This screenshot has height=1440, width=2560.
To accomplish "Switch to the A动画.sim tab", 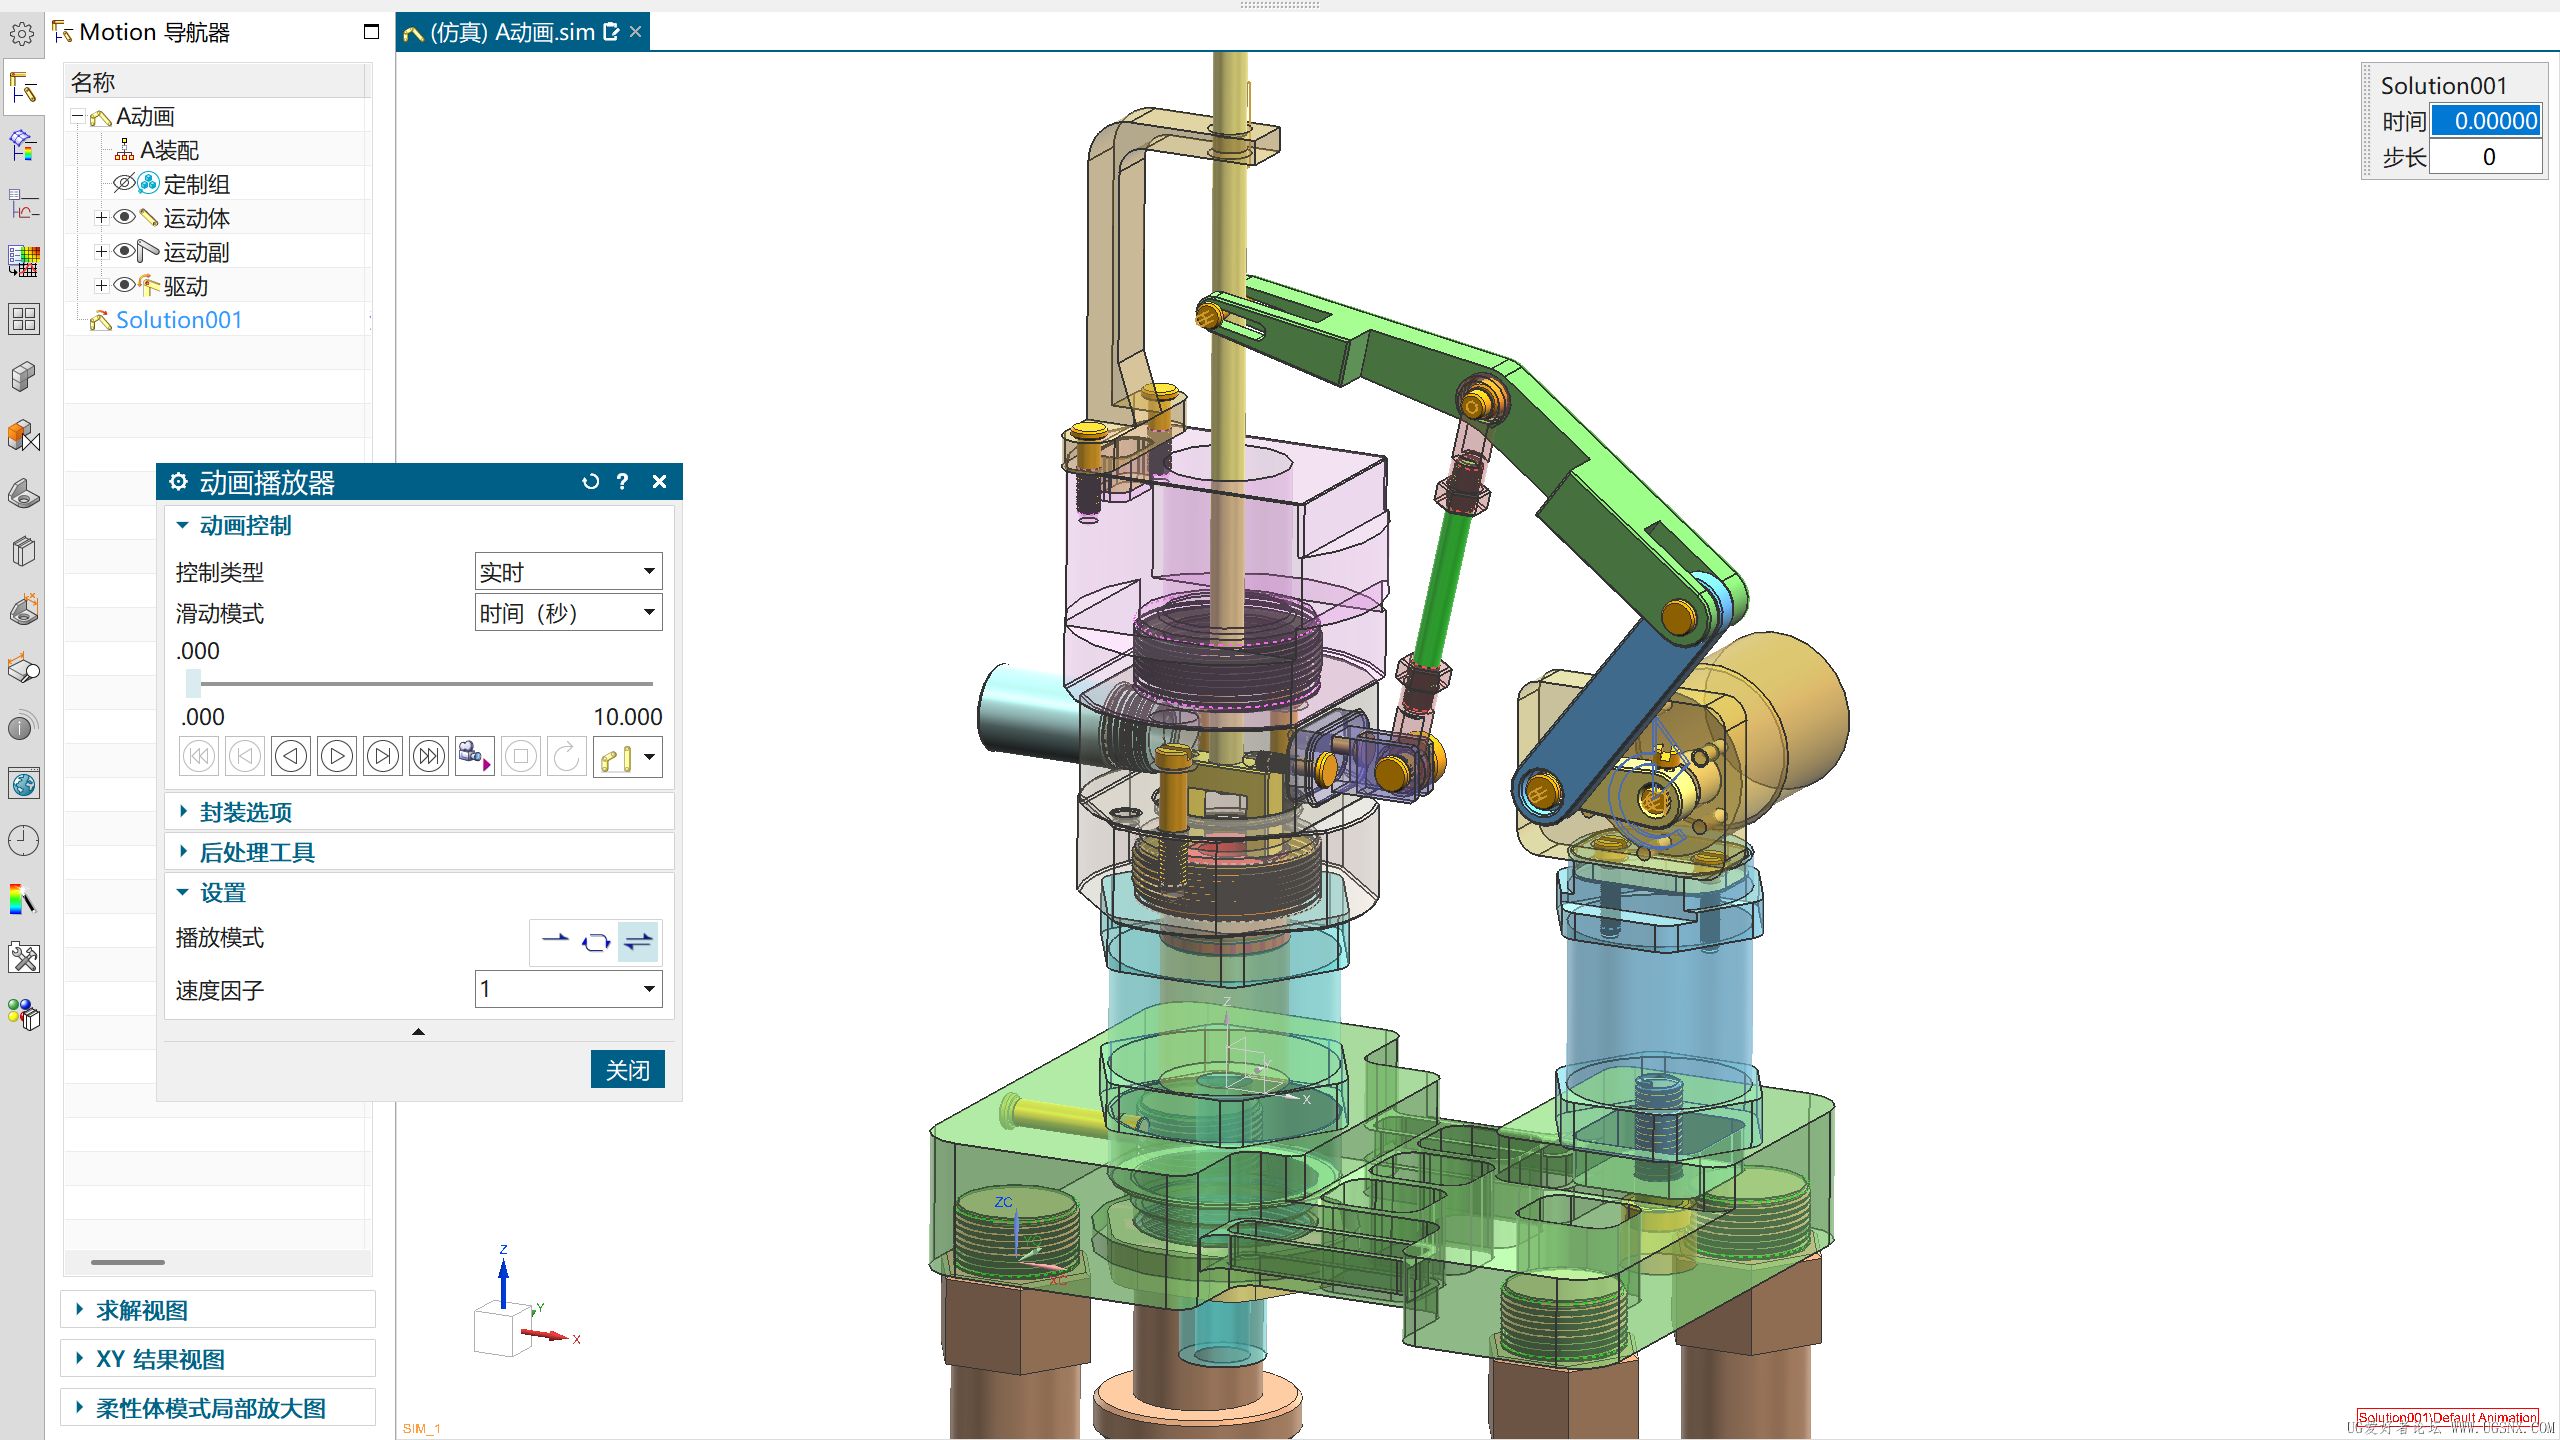I will tap(512, 32).
